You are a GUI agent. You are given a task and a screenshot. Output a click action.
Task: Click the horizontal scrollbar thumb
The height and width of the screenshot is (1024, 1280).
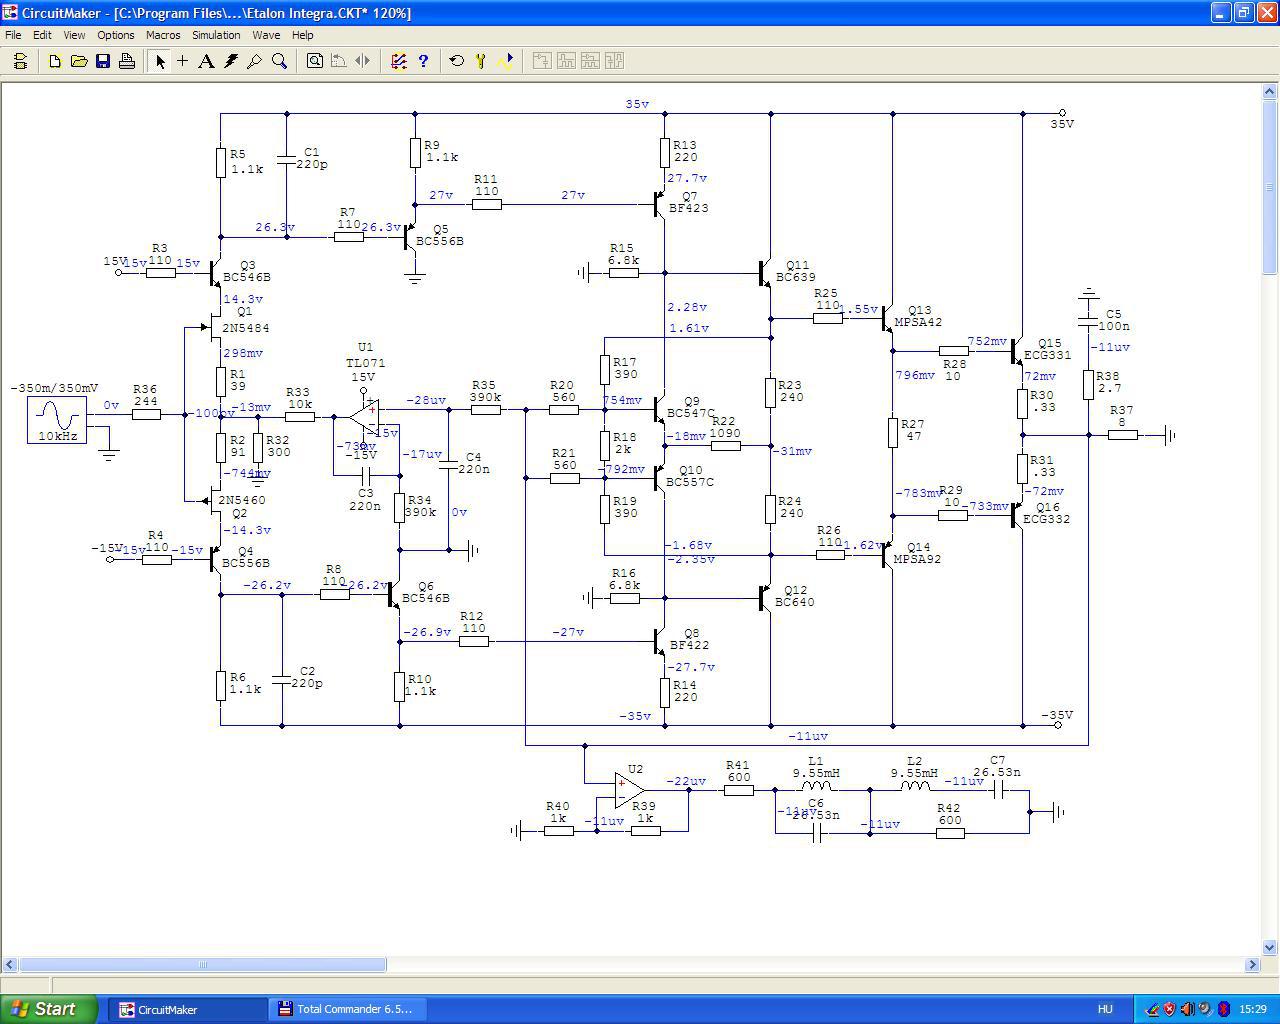(x=203, y=965)
